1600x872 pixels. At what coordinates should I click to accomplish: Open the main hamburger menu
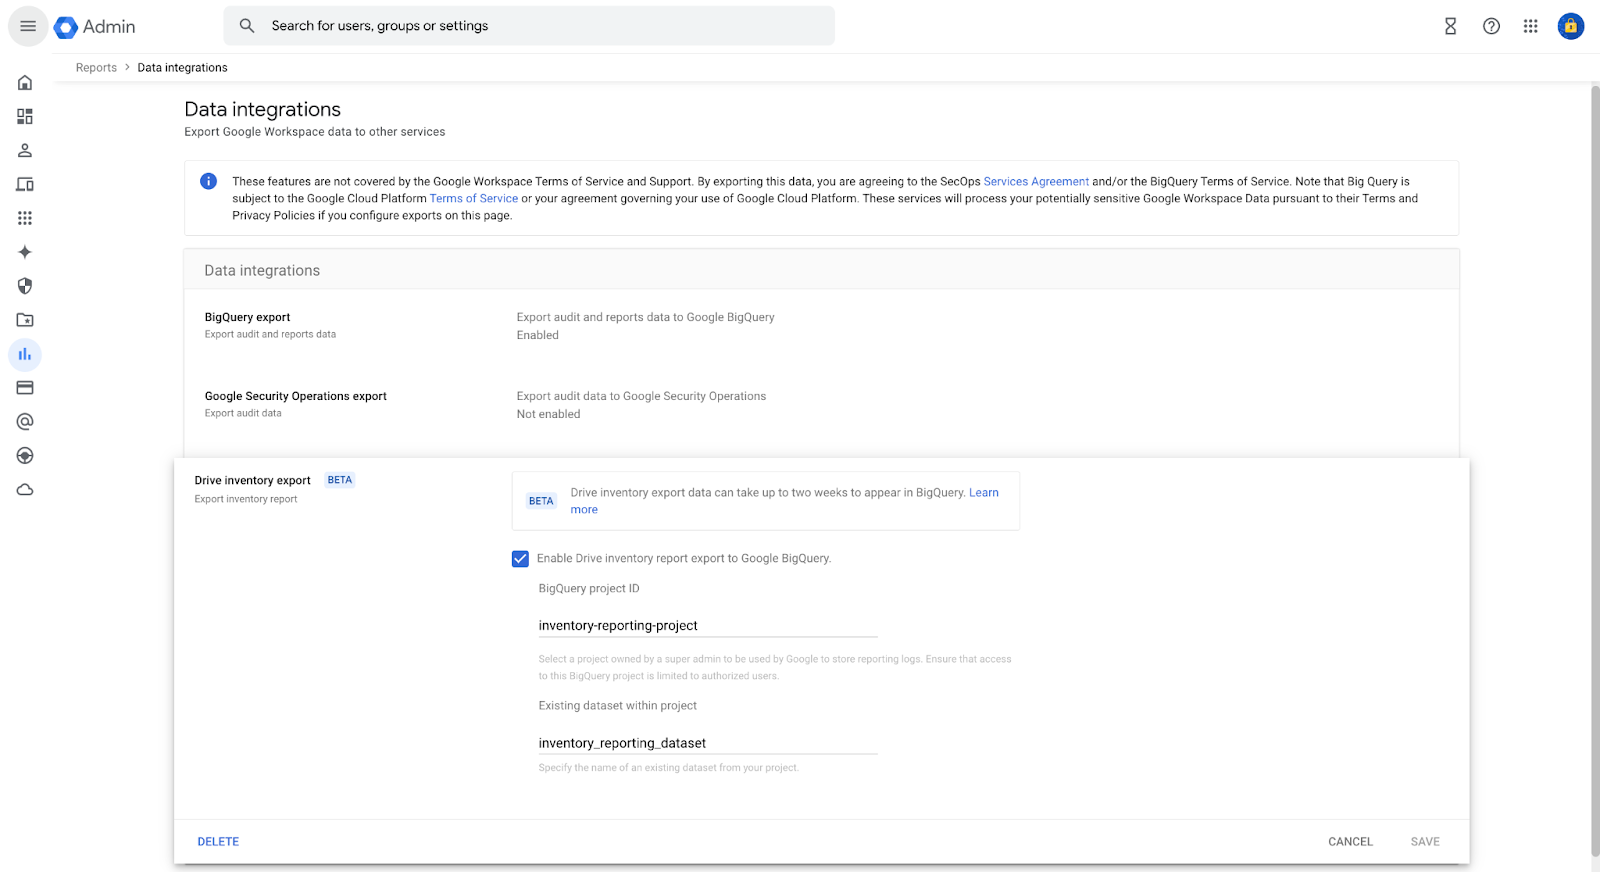click(28, 26)
